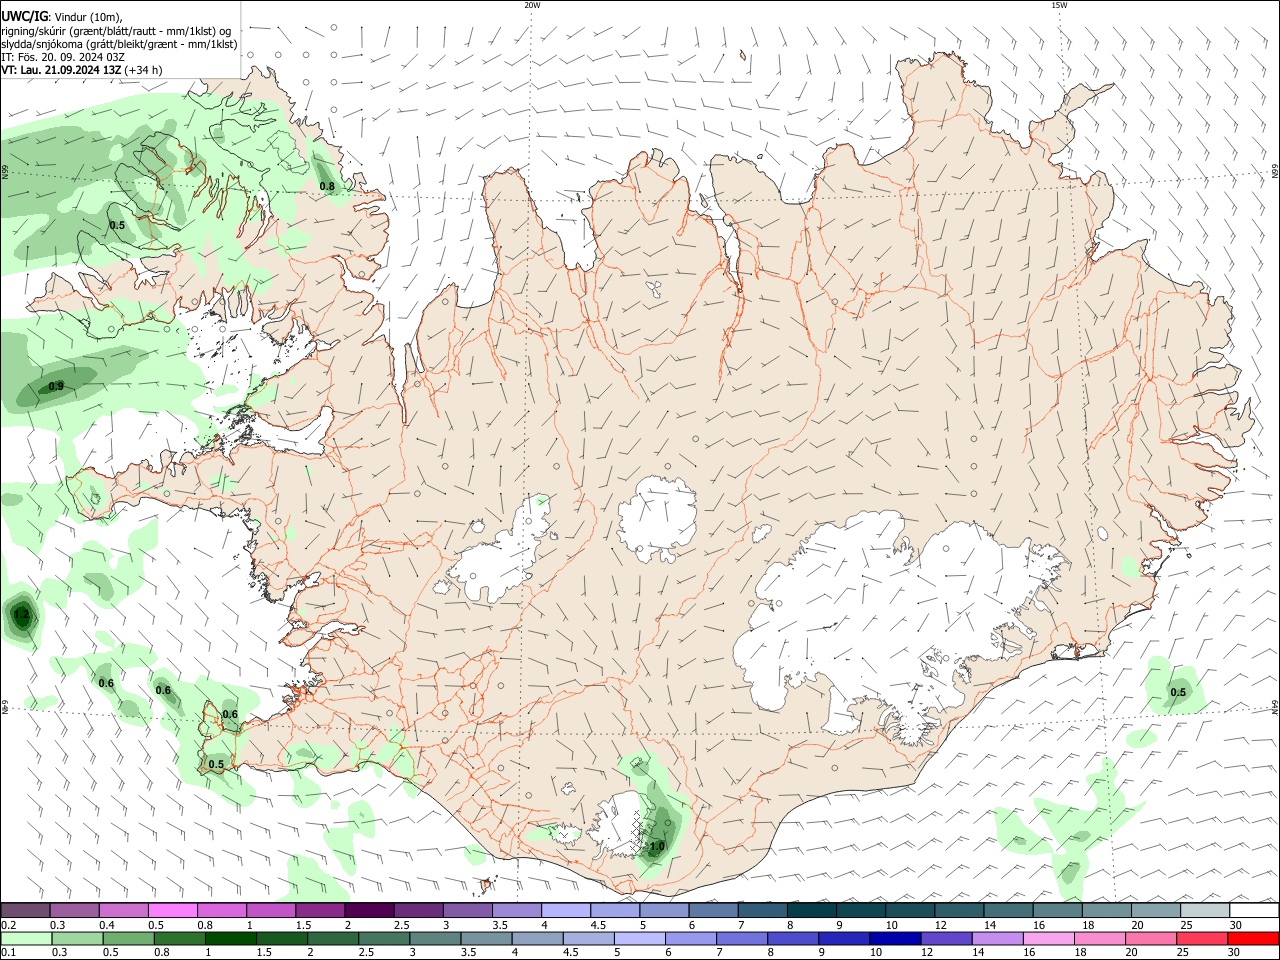This screenshot has height=960, width=1280.
Task: Click the slydda/snjókoma legend description line
Action: [x=119, y=44]
